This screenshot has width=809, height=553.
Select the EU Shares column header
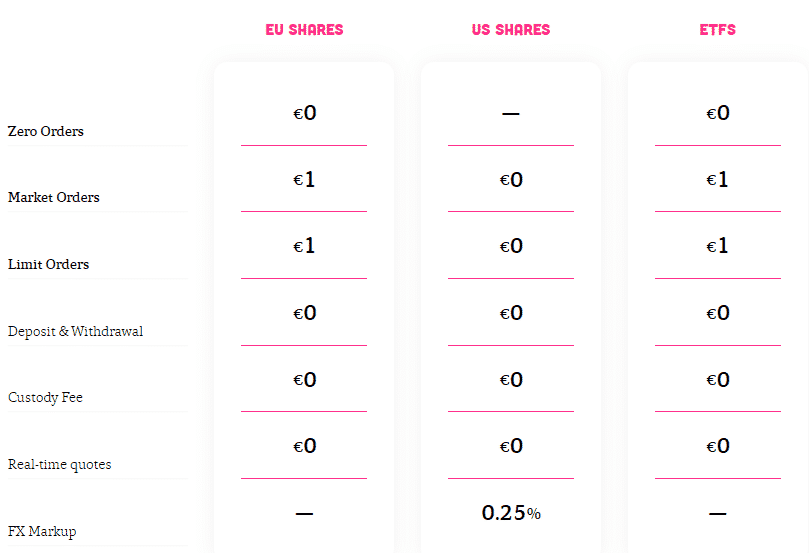click(x=304, y=30)
